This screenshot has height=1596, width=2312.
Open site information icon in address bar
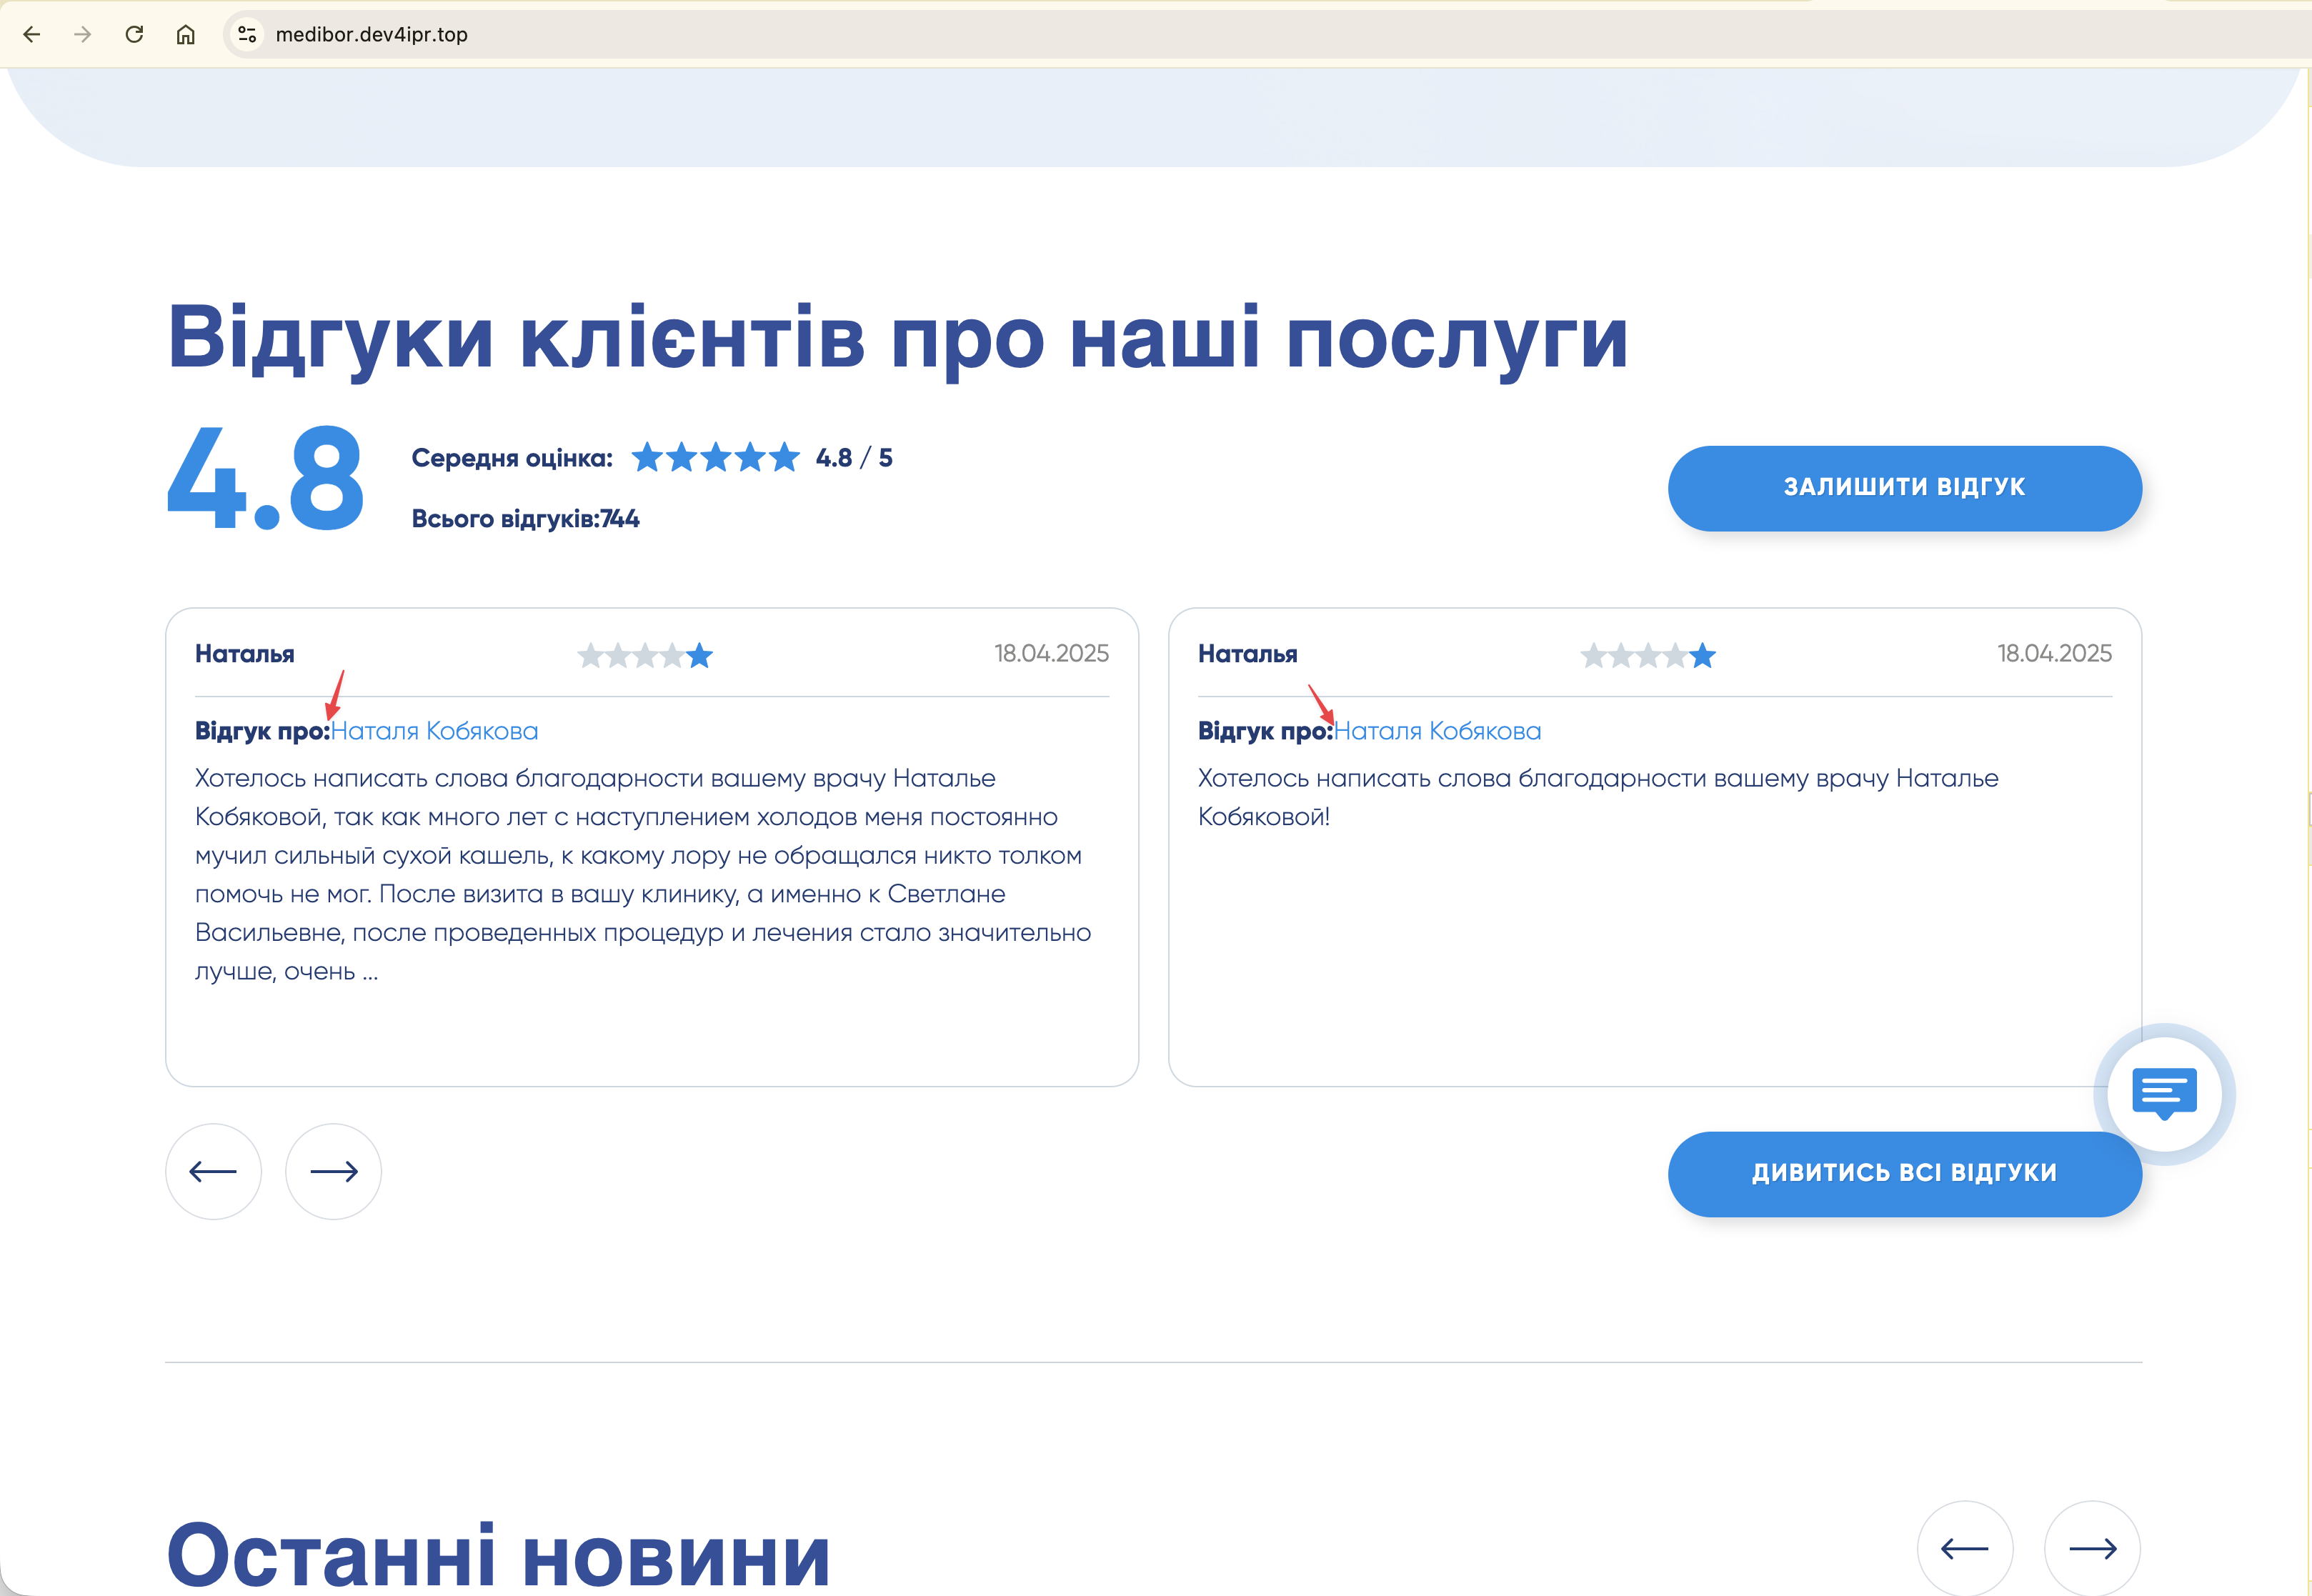[247, 34]
